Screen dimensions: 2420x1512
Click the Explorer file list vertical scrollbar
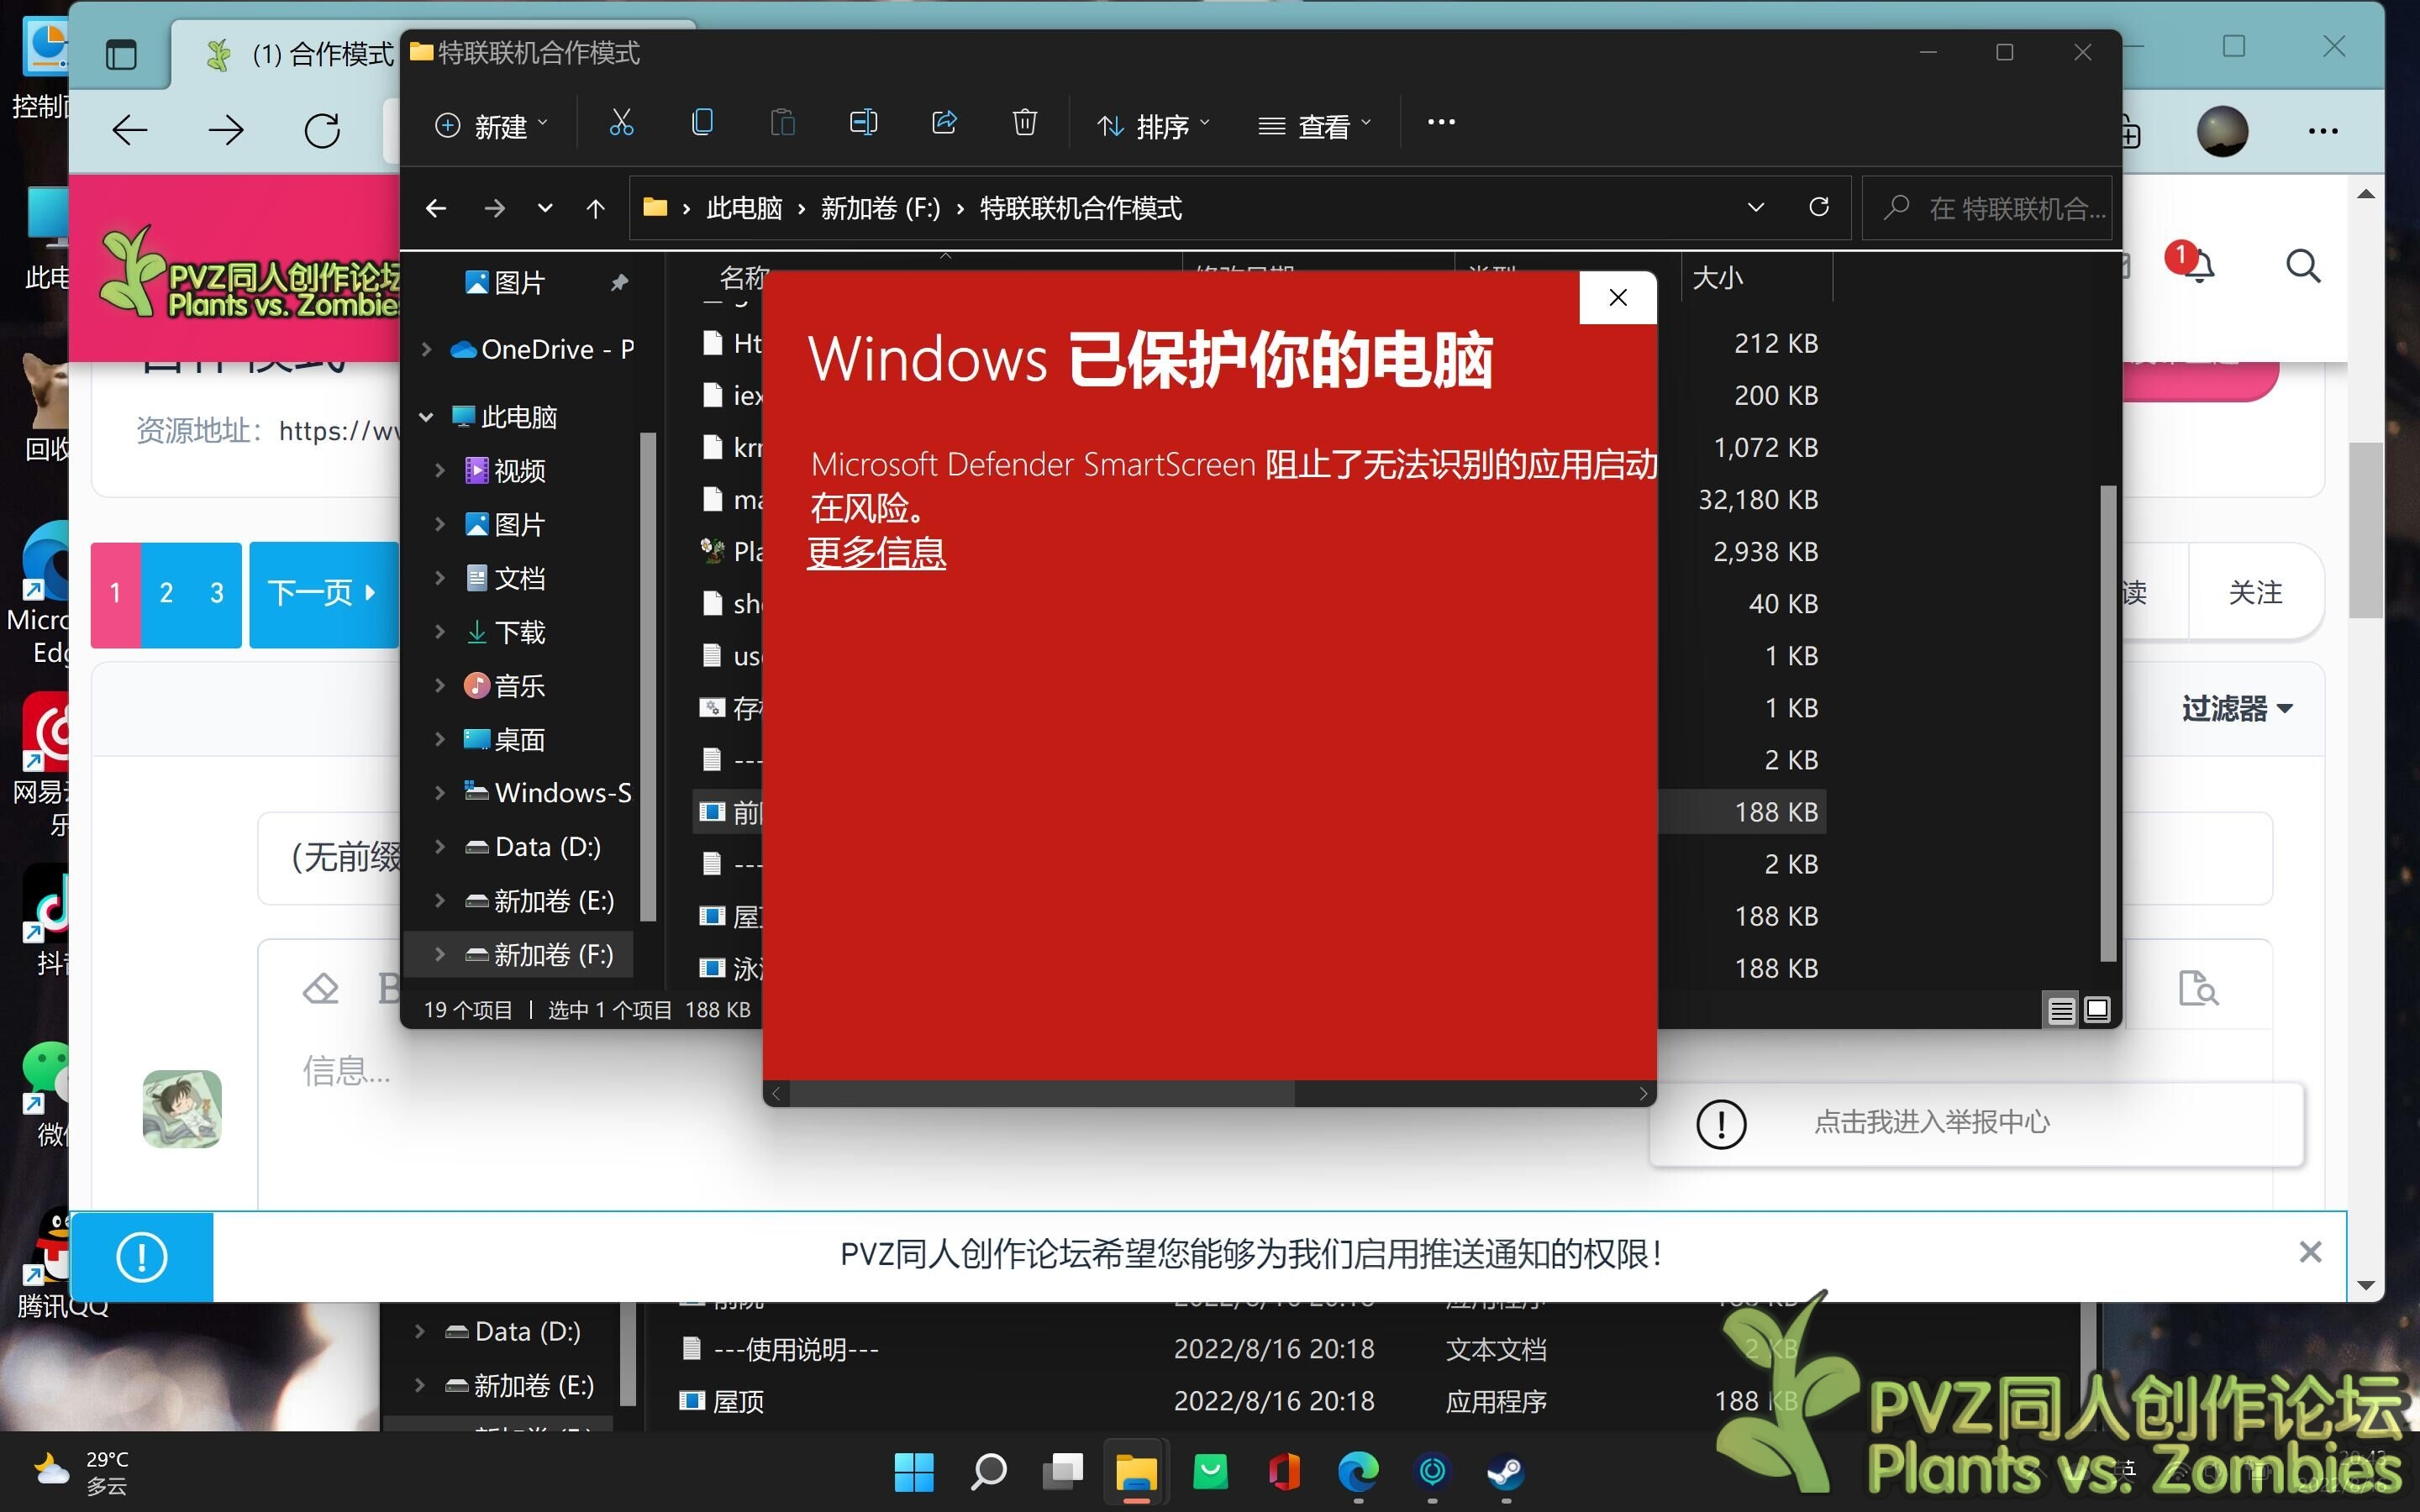pos(2107,722)
